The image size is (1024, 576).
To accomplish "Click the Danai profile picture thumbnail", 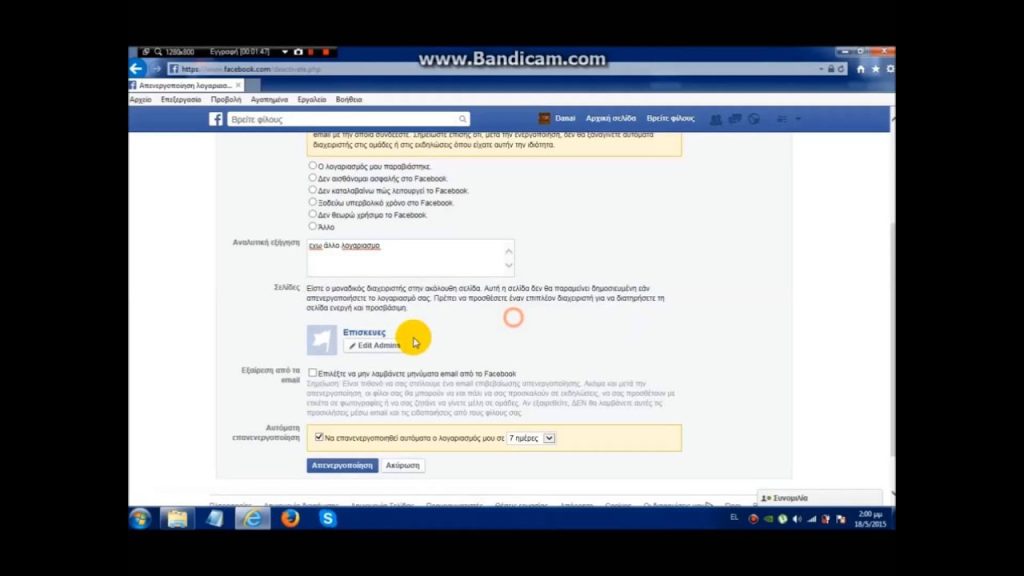I will pyautogui.click(x=544, y=118).
